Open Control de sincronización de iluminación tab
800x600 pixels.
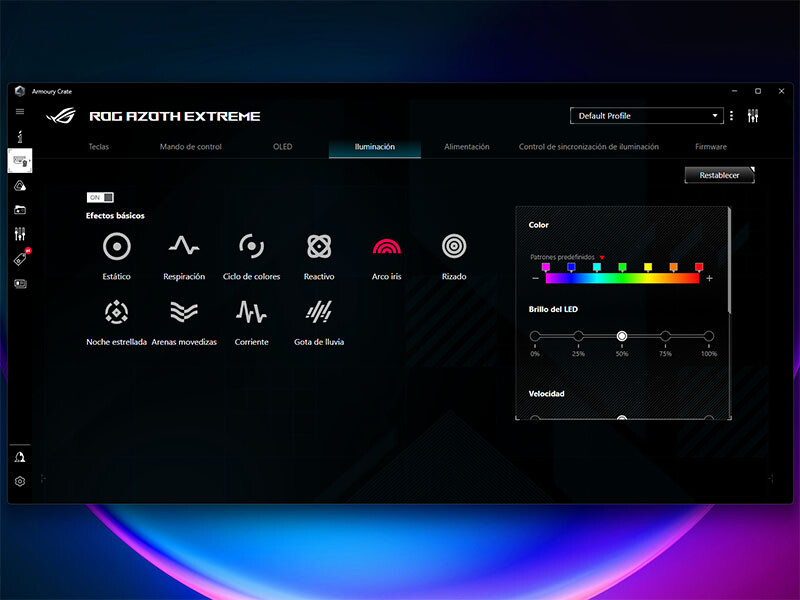pyautogui.click(x=589, y=147)
